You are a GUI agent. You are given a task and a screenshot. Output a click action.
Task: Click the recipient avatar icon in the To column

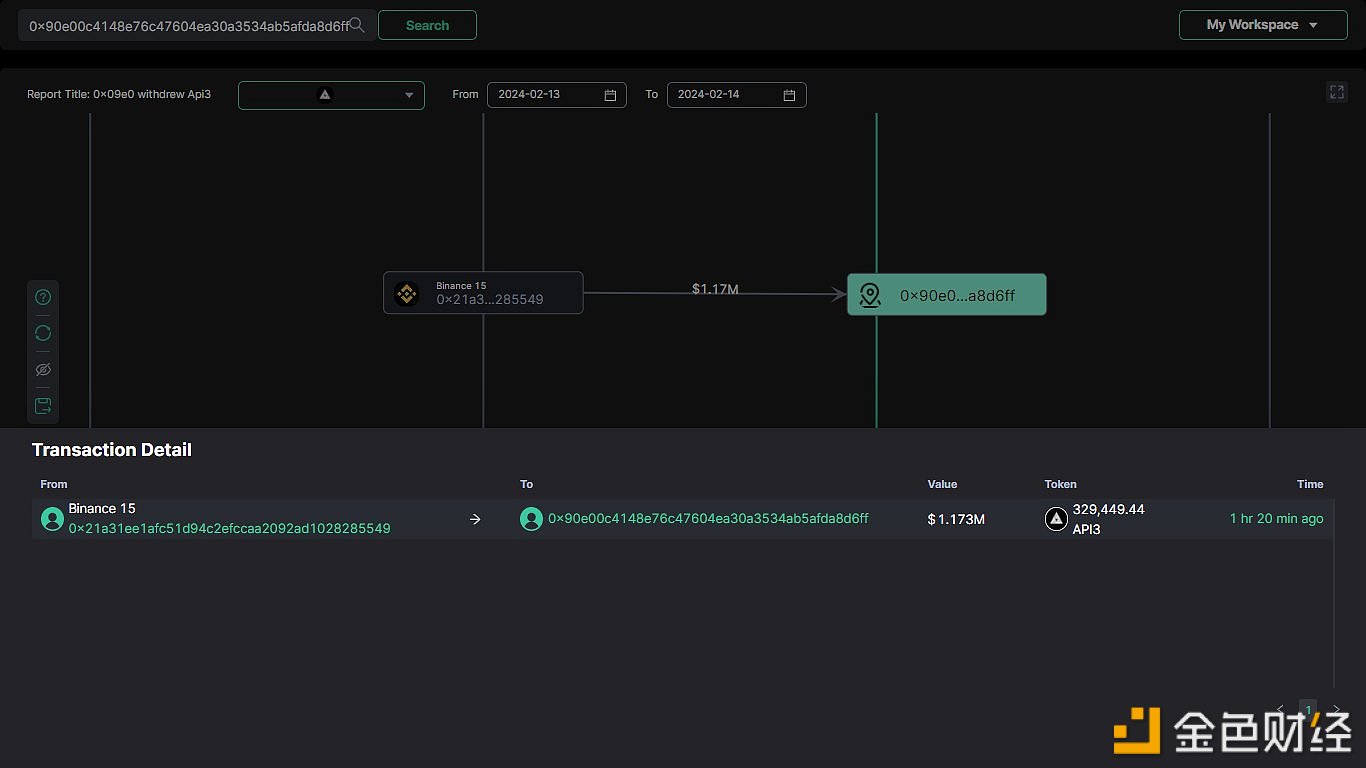(x=531, y=519)
